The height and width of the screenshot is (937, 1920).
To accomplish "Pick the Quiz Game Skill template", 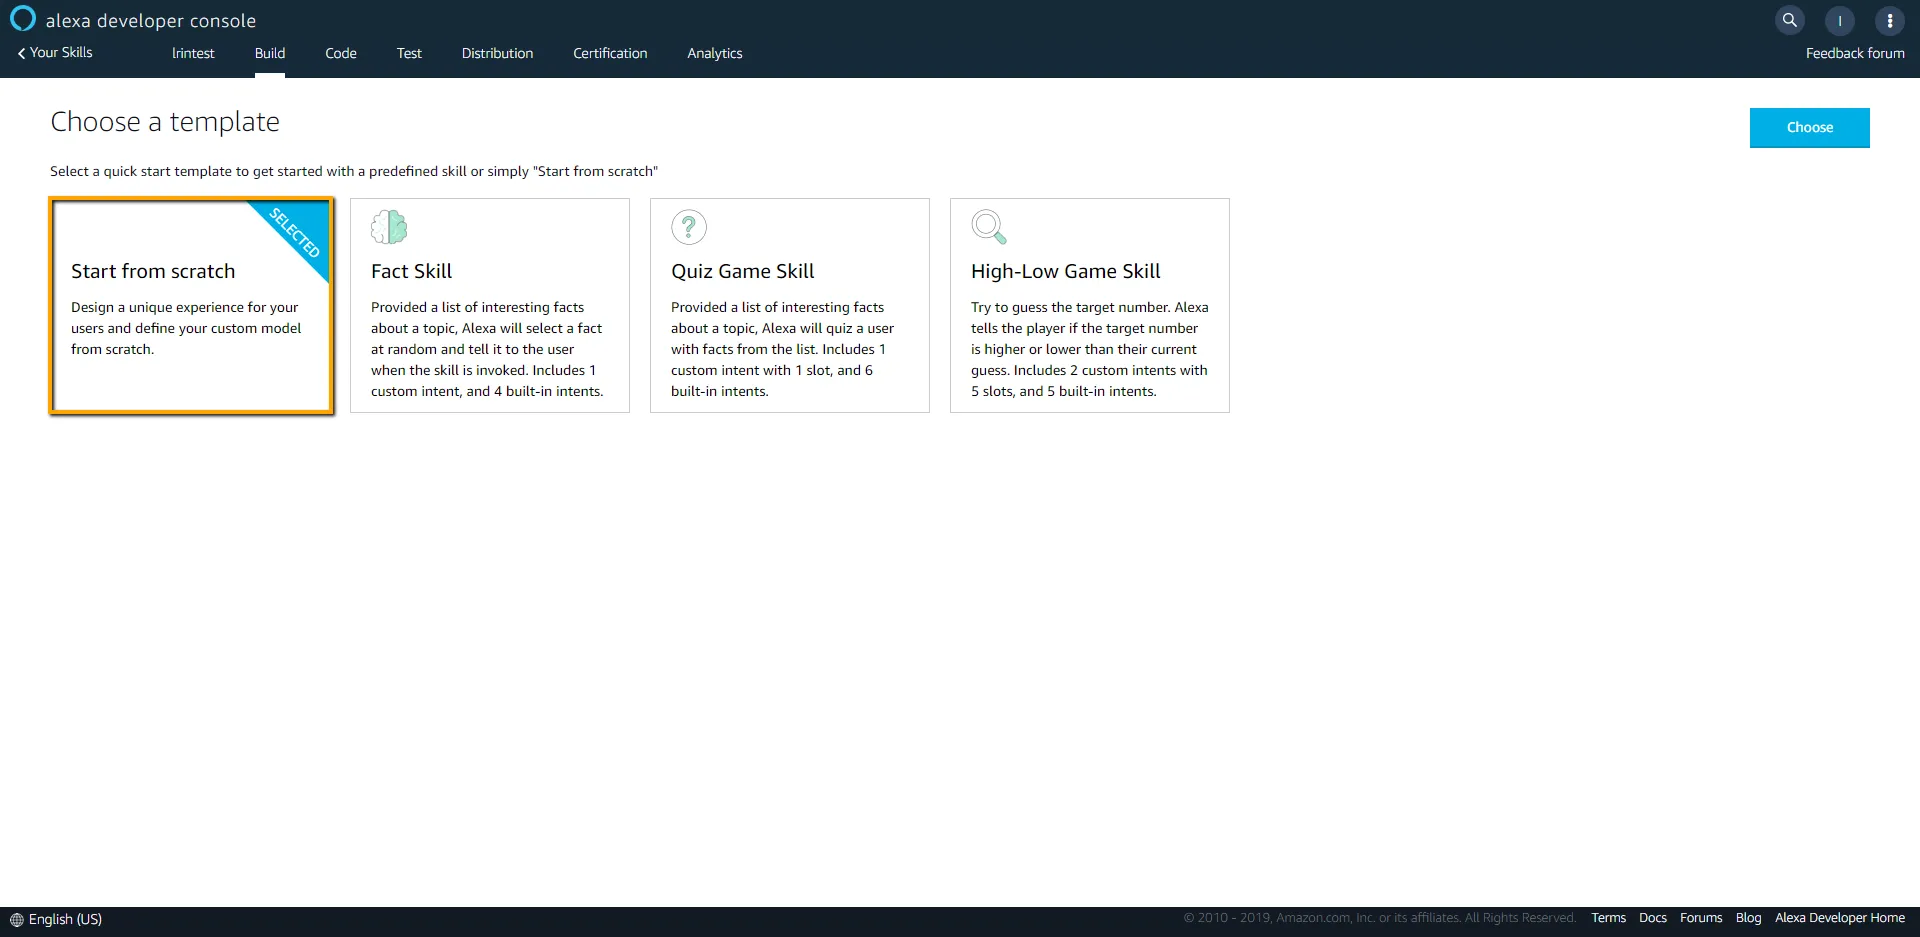I will pyautogui.click(x=789, y=306).
